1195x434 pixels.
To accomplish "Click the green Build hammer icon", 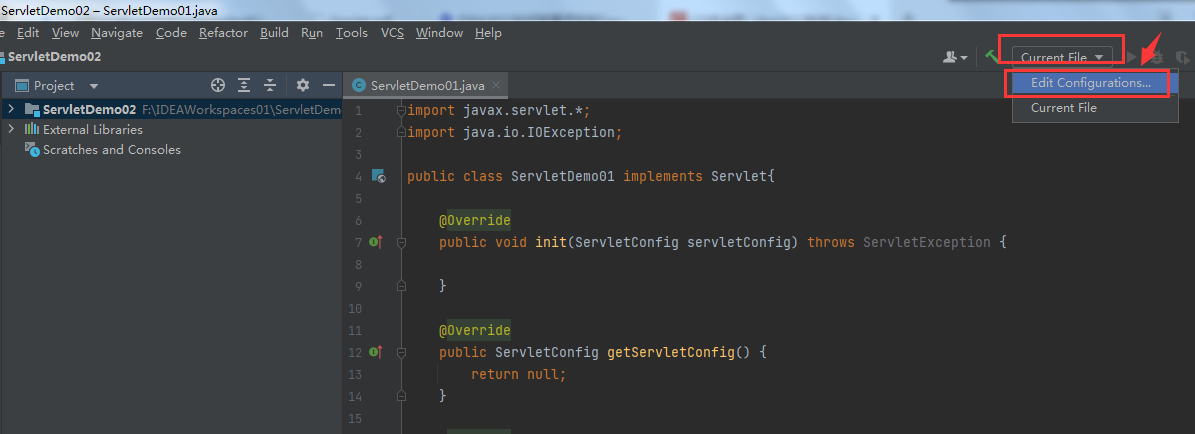I will pyautogui.click(x=992, y=56).
